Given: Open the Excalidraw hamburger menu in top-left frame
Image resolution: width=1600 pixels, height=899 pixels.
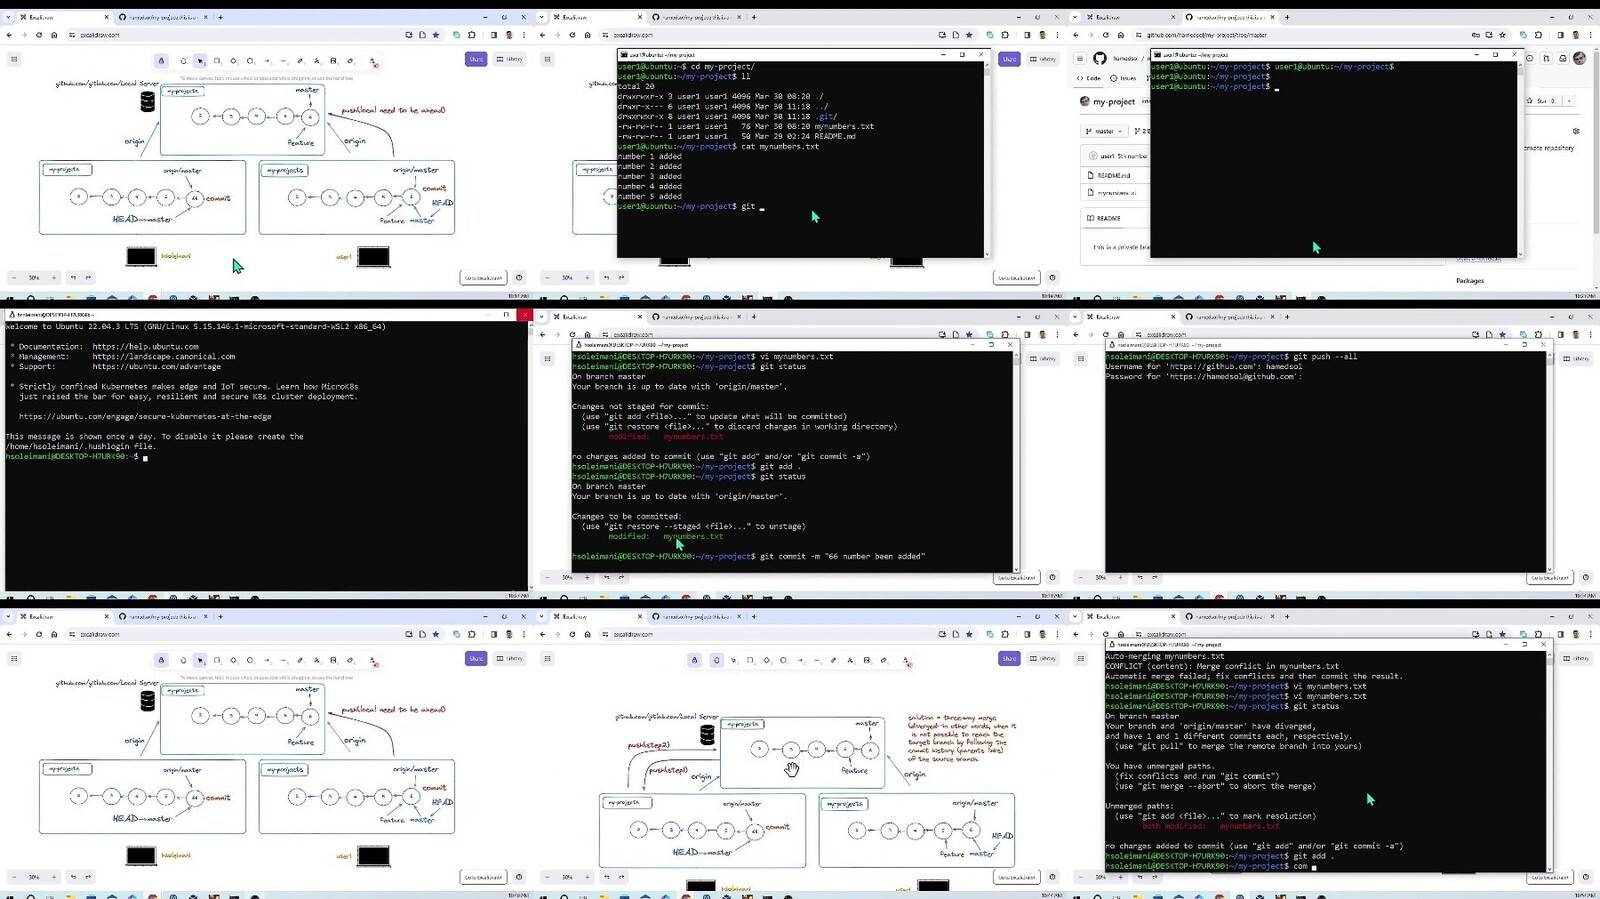Looking at the screenshot, I should pyautogui.click(x=14, y=59).
